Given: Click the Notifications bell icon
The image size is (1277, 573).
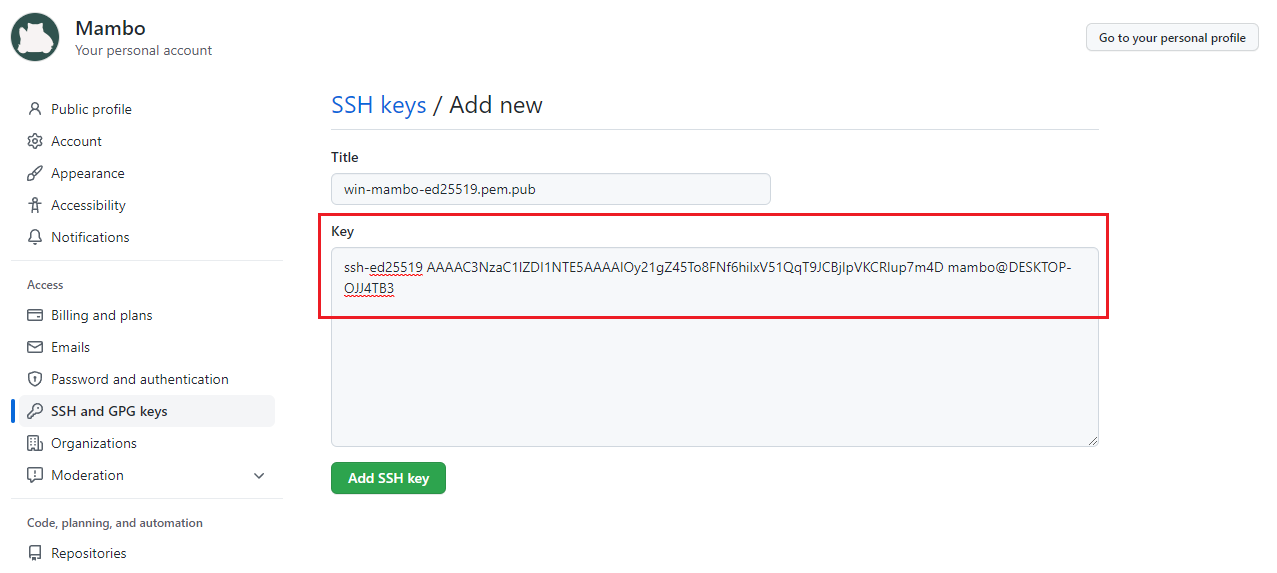Looking at the screenshot, I should [x=35, y=237].
